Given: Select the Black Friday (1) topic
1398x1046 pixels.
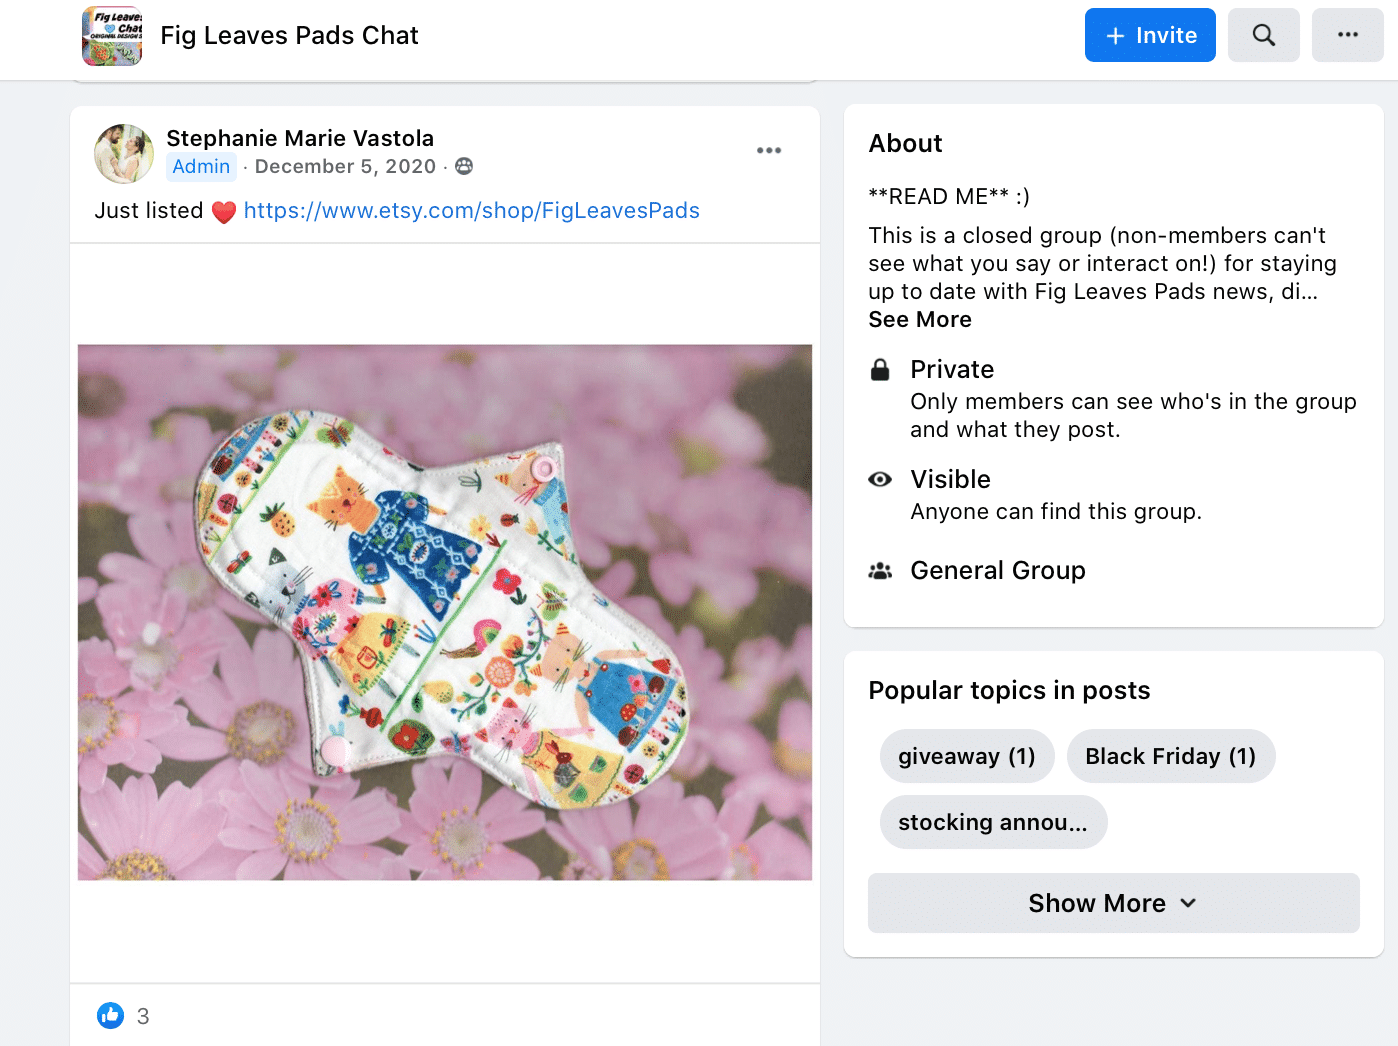Looking at the screenshot, I should tap(1170, 756).
